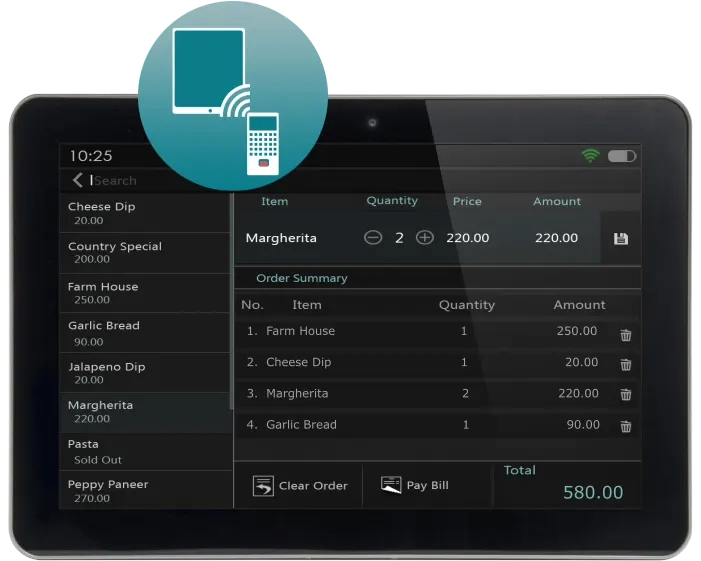Viewport: 701px width, 561px height.
Task: Click the menu list scrollbar
Action: pyautogui.click(x=231, y=300)
